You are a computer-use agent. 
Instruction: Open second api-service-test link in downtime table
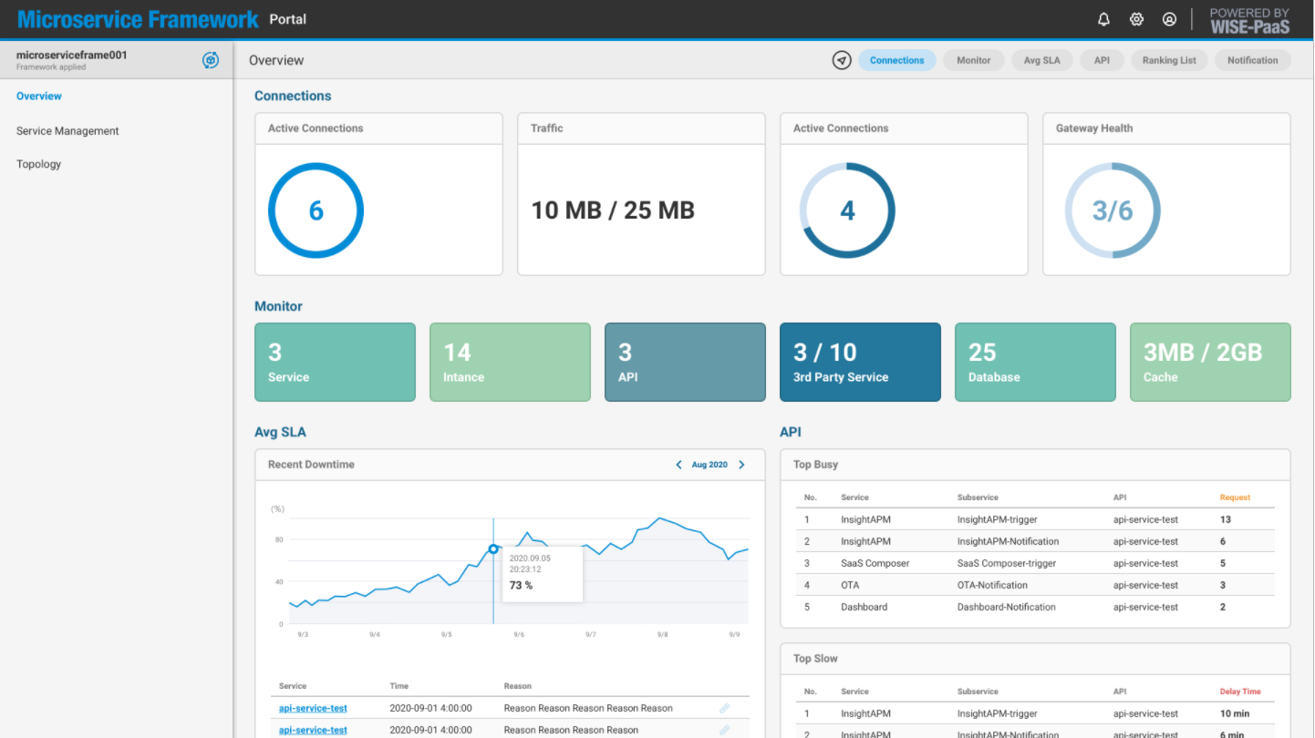coord(313,730)
